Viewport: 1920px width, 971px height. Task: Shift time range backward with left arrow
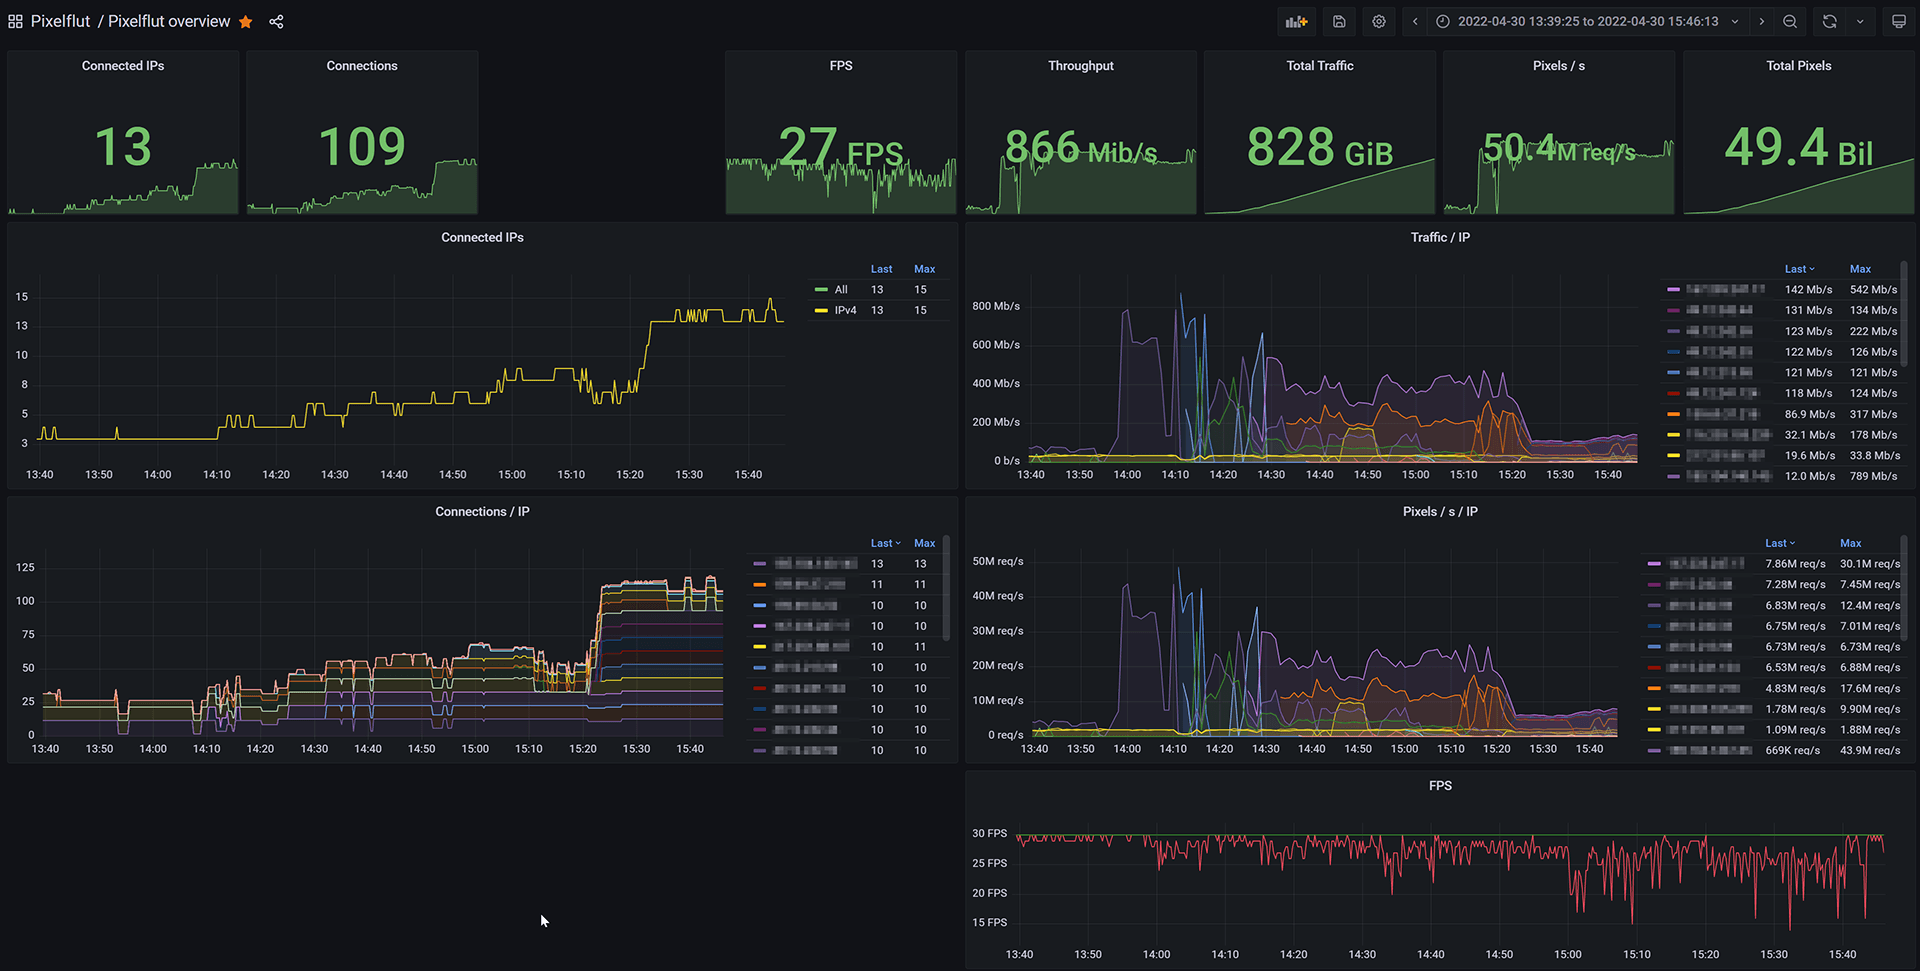point(1415,21)
